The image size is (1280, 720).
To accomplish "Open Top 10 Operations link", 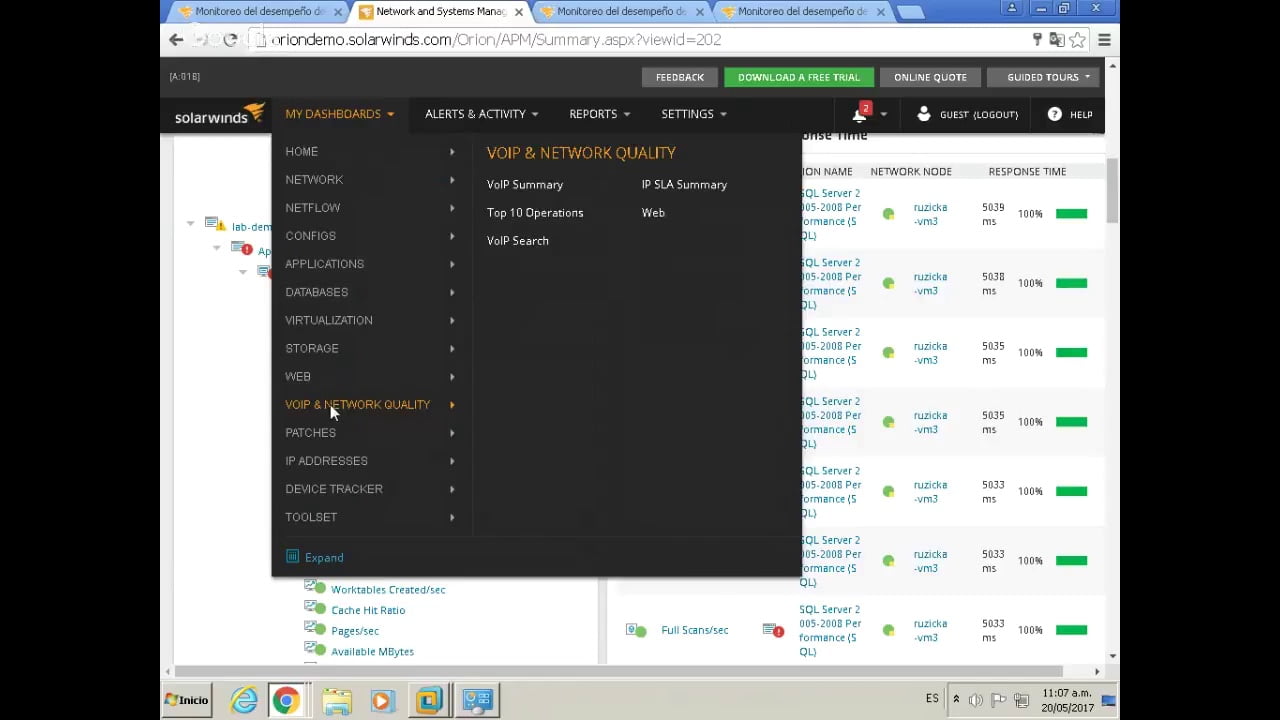I will click(535, 212).
